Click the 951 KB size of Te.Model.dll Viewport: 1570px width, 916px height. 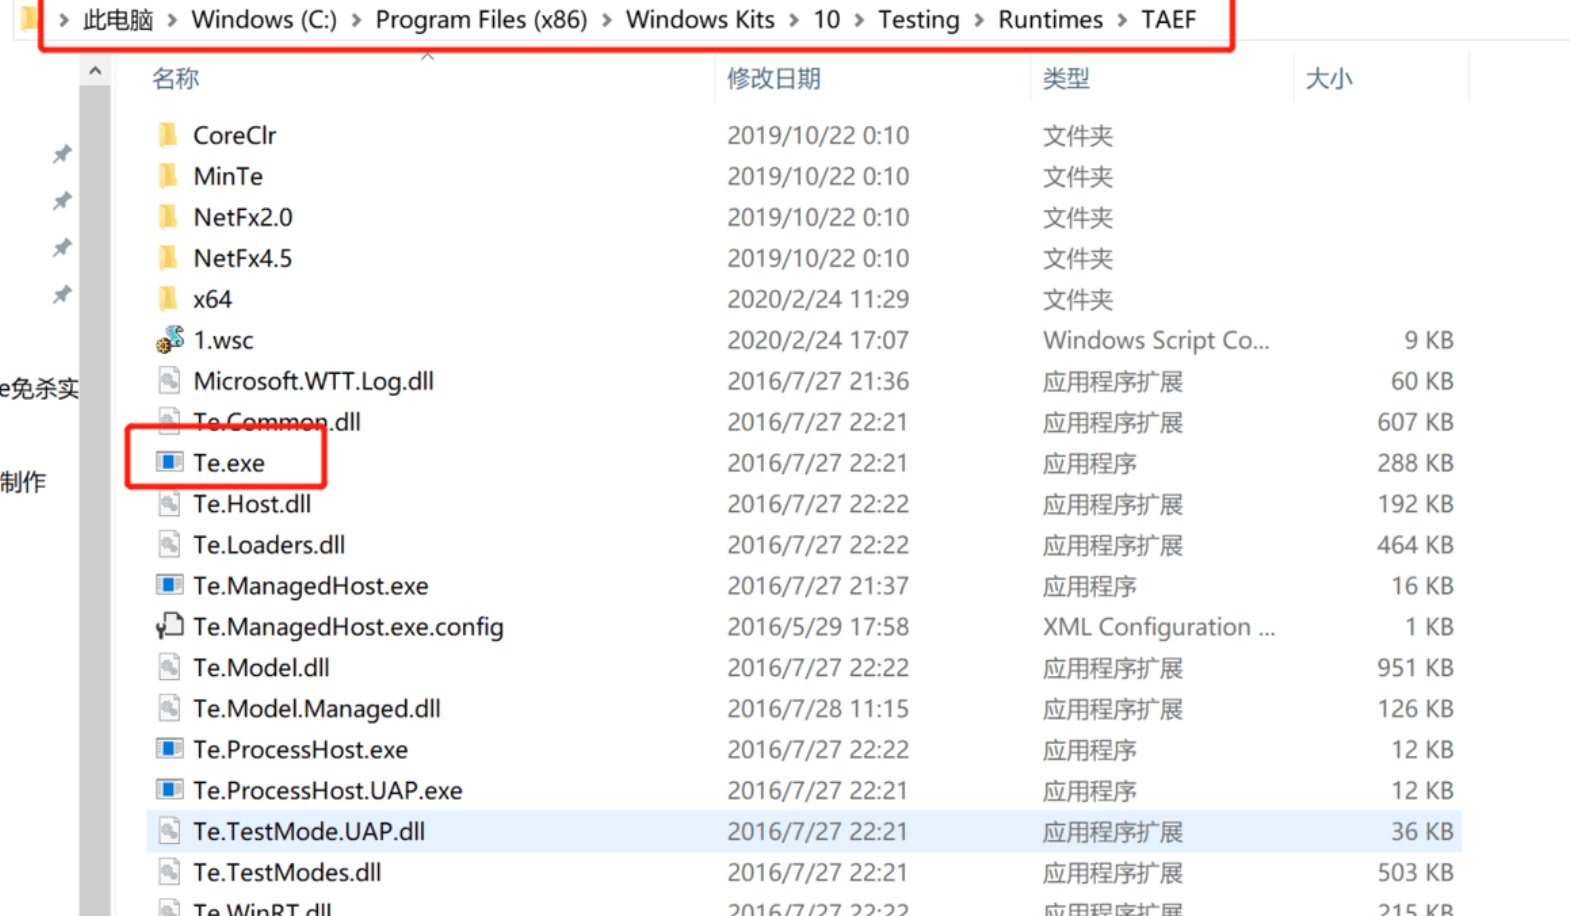(1415, 667)
